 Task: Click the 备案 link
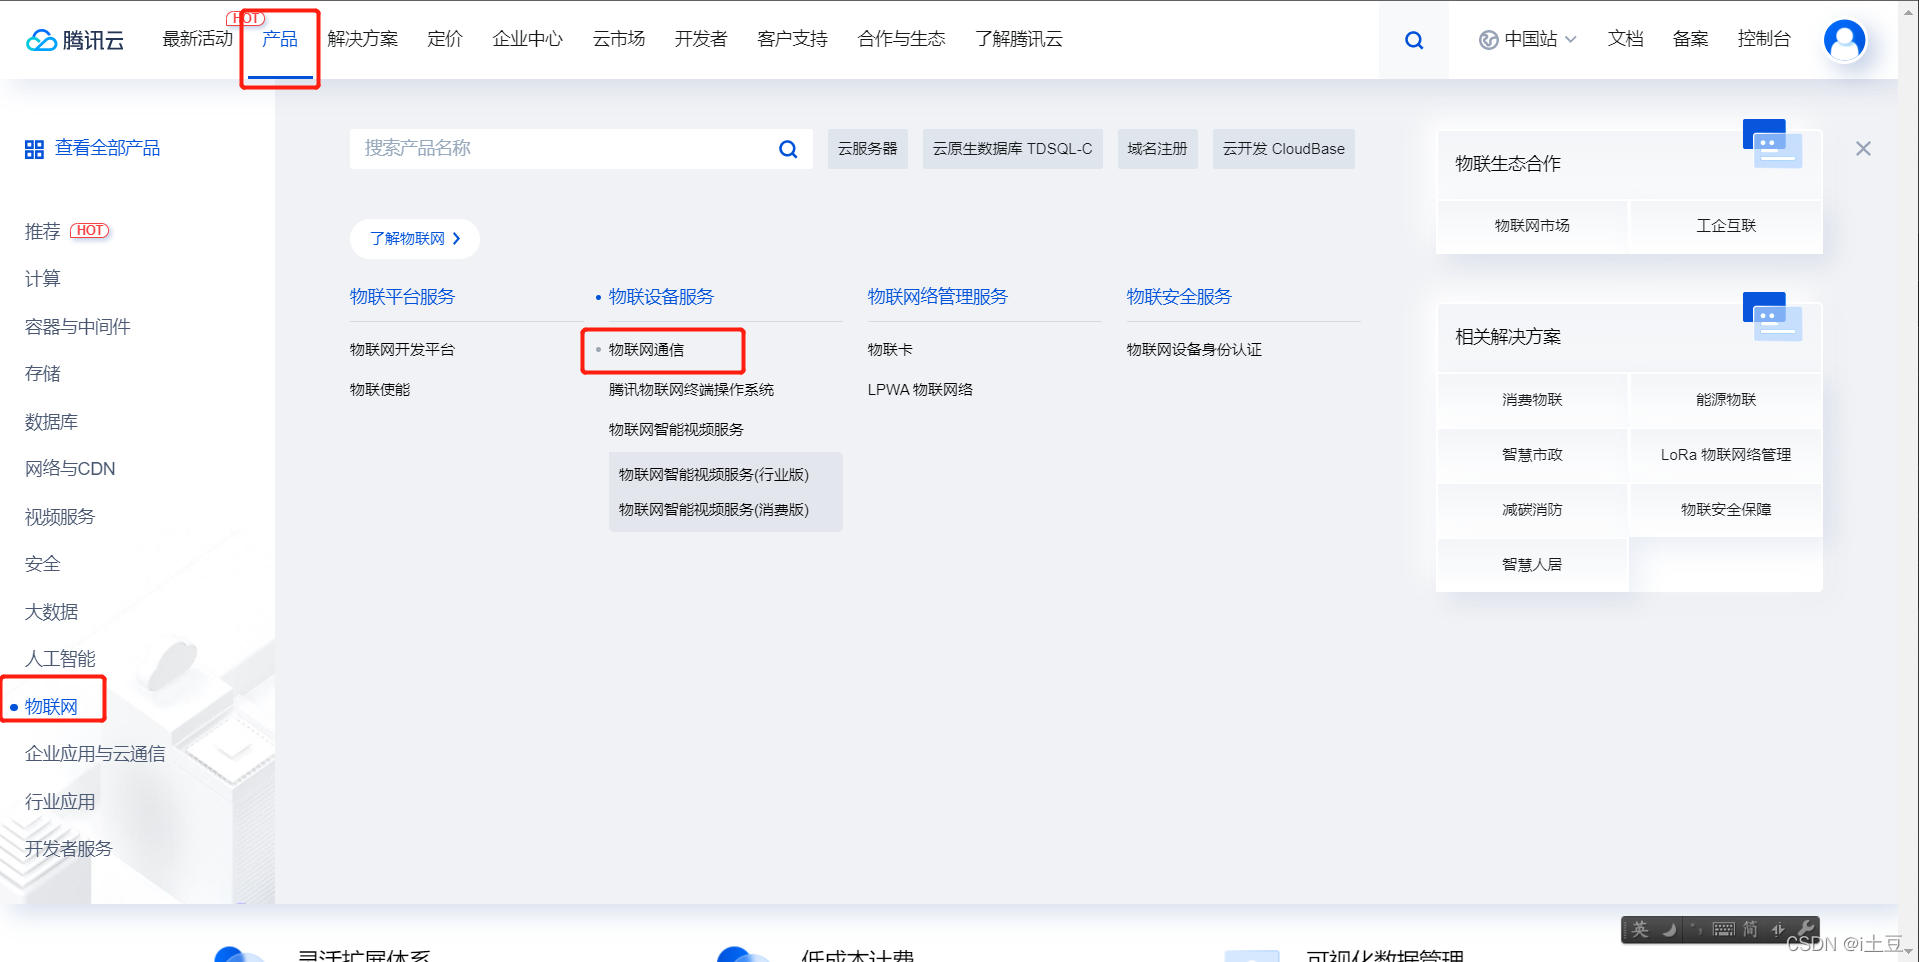point(1690,39)
